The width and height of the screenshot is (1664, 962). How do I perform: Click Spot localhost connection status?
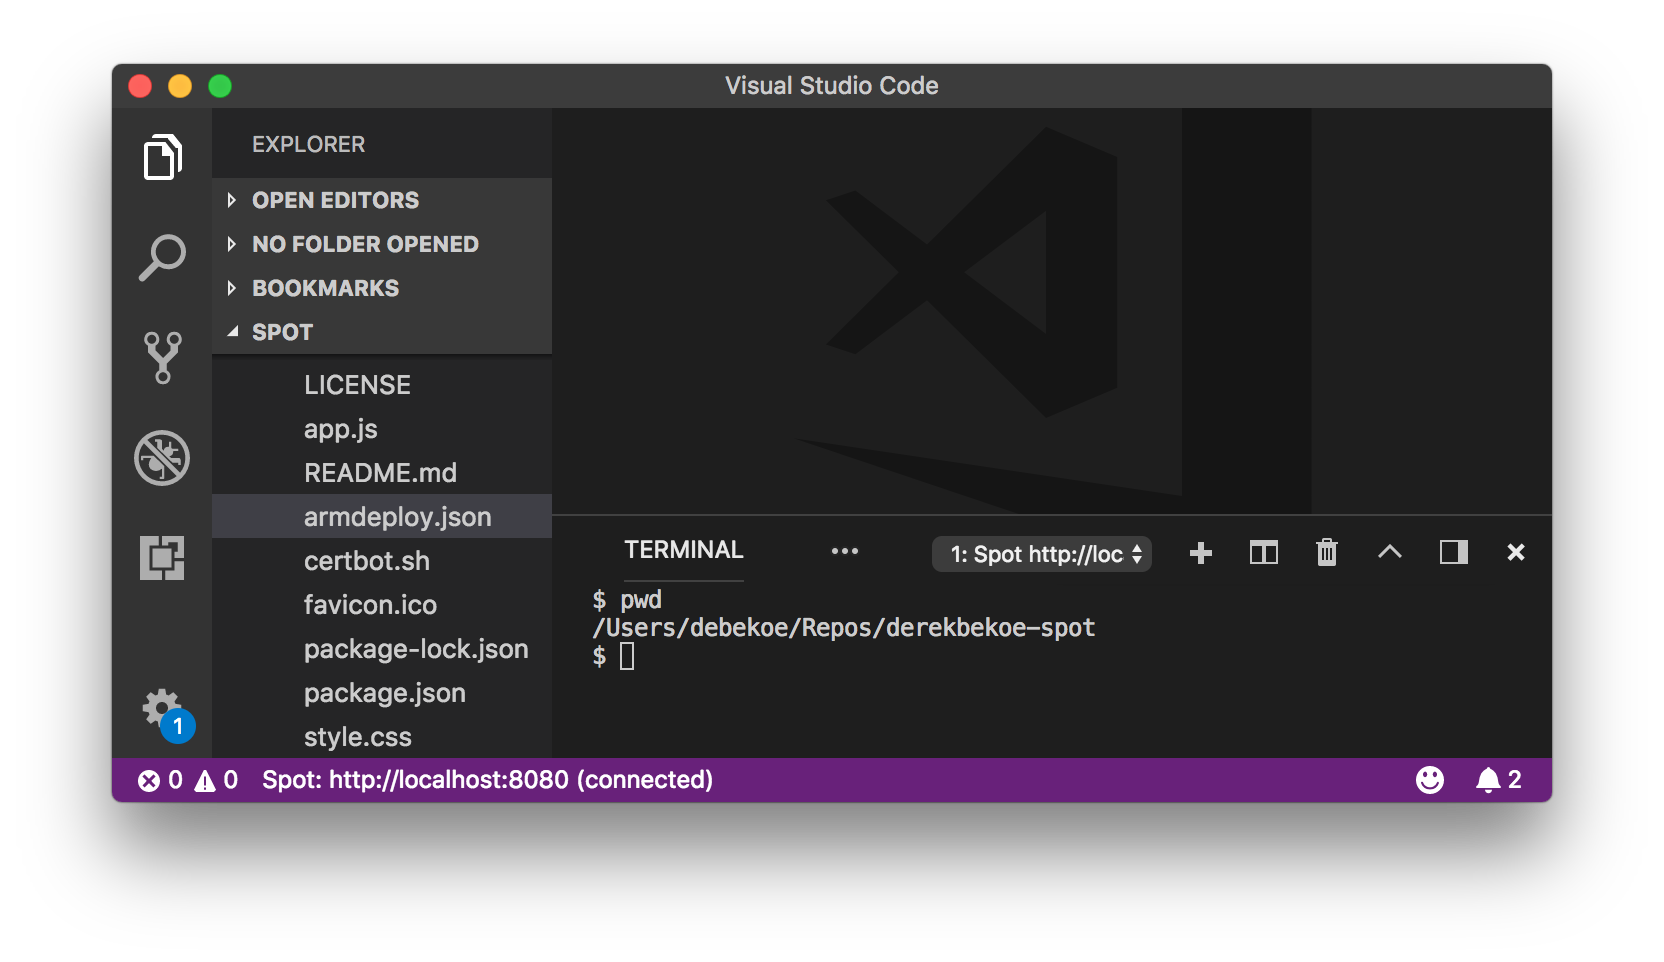487,780
